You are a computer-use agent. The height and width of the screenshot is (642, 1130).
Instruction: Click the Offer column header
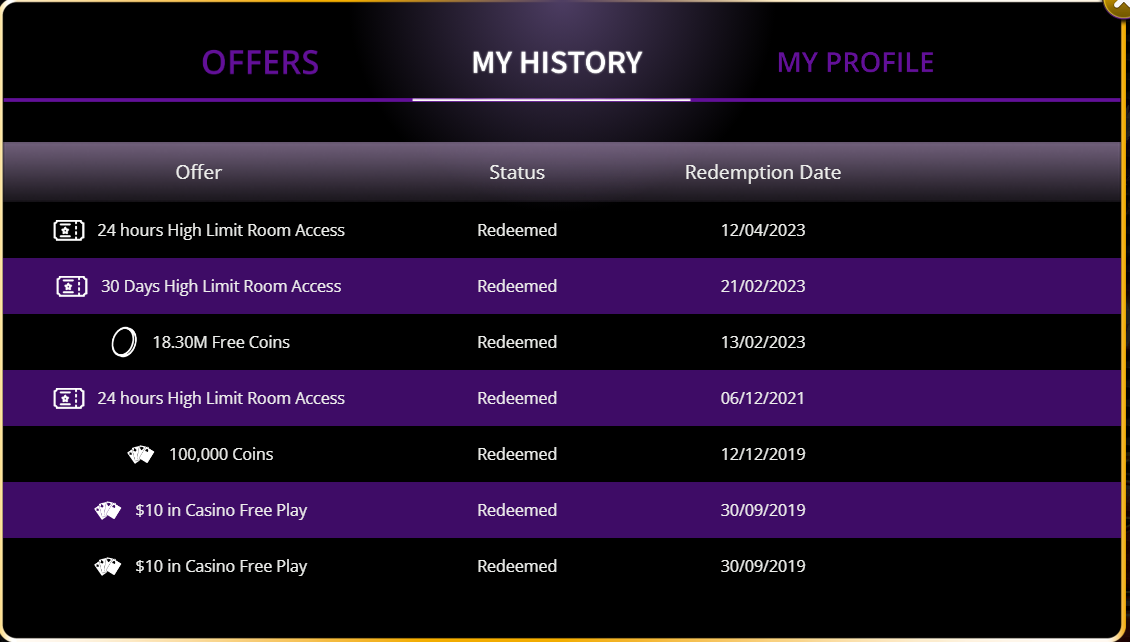coord(199,172)
